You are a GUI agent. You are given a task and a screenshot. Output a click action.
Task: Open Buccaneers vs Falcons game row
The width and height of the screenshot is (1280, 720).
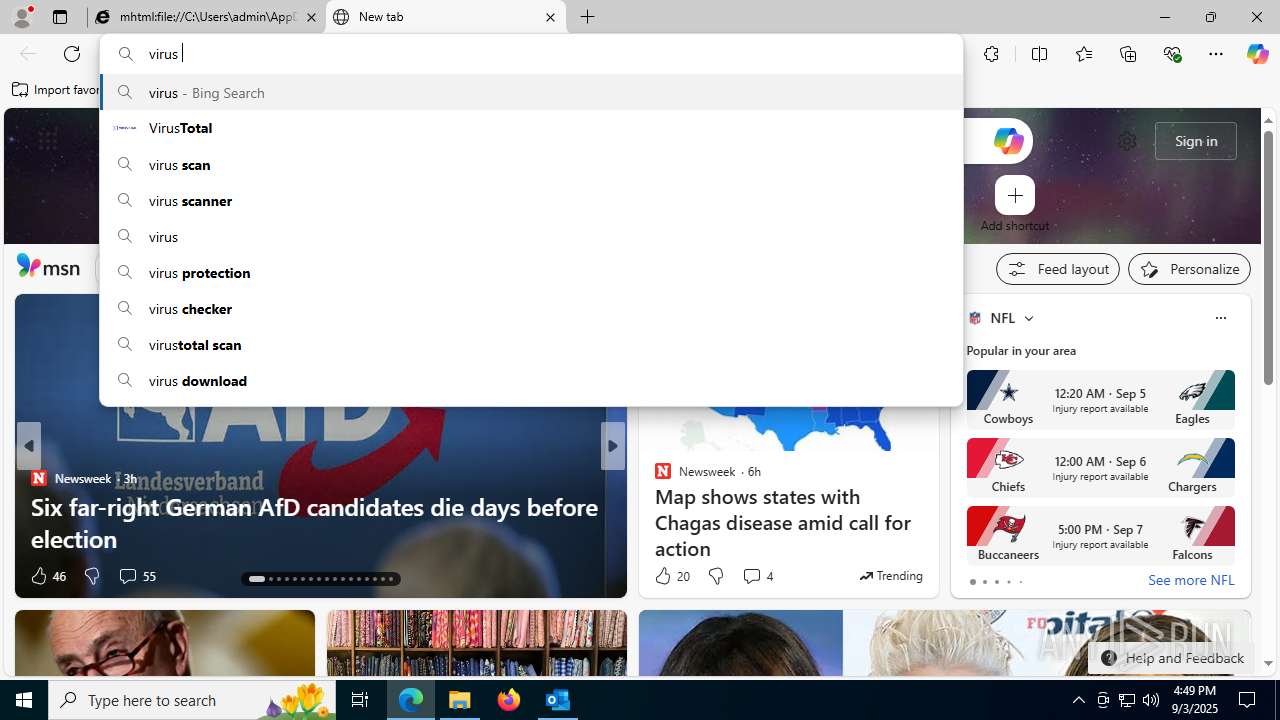tap(1100, 535)
